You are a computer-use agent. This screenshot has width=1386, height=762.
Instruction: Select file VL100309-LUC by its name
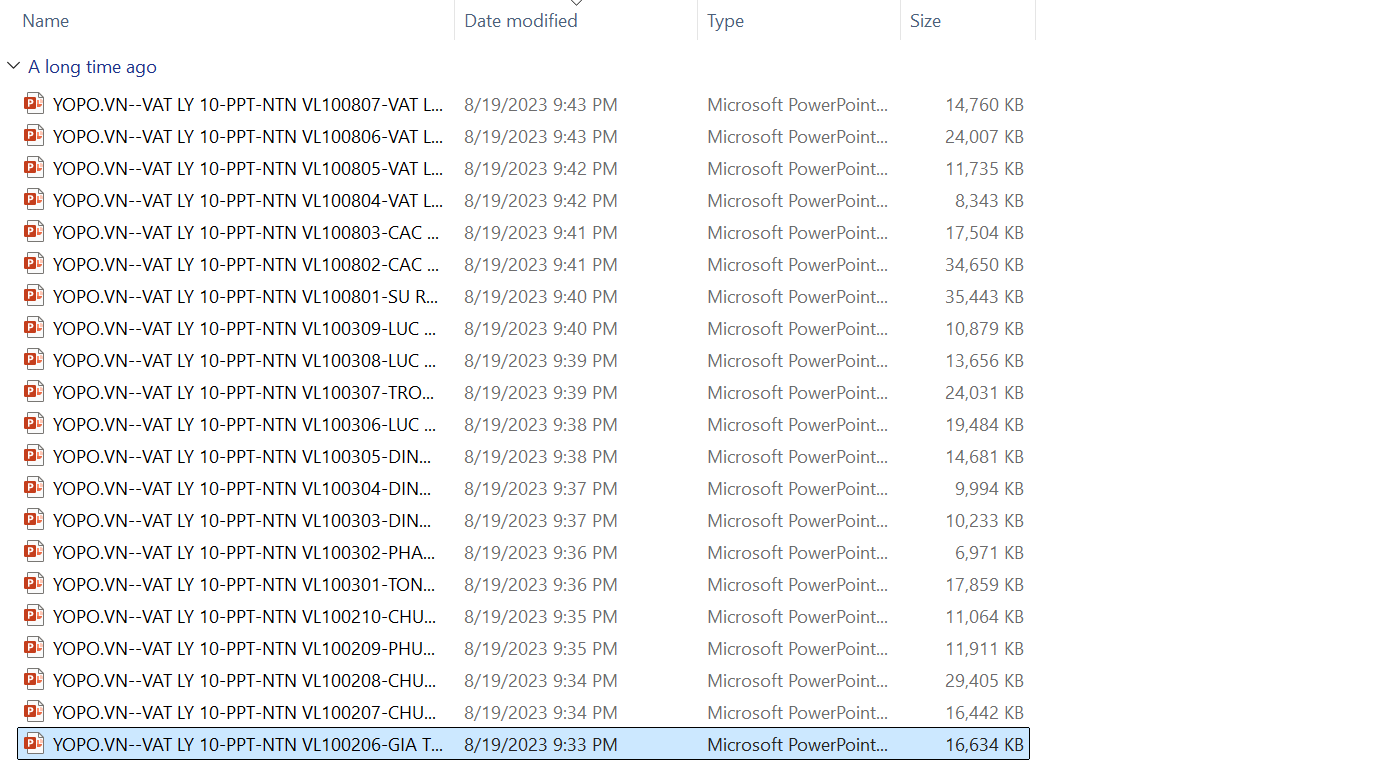click(x=244, y=328)
